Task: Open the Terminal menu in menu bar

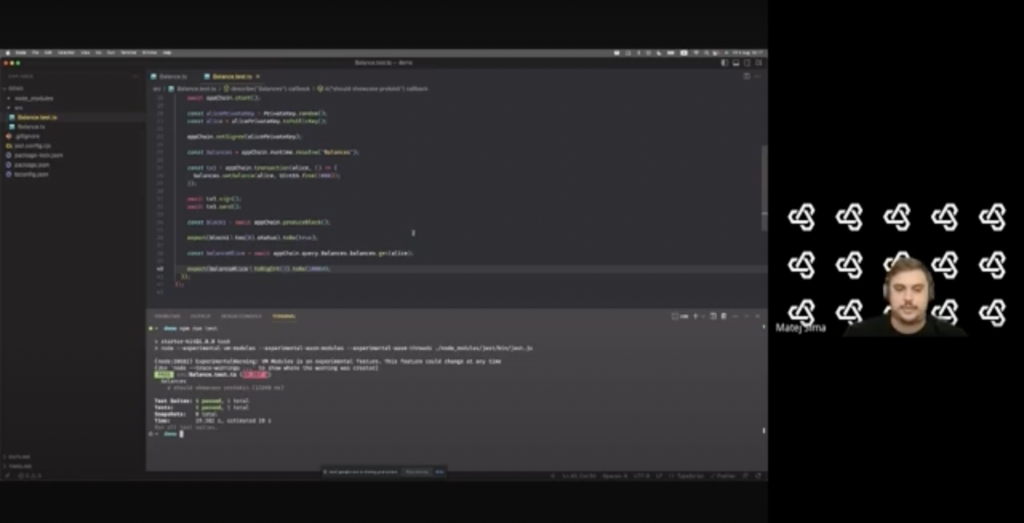Action: [x=128, y=52]
